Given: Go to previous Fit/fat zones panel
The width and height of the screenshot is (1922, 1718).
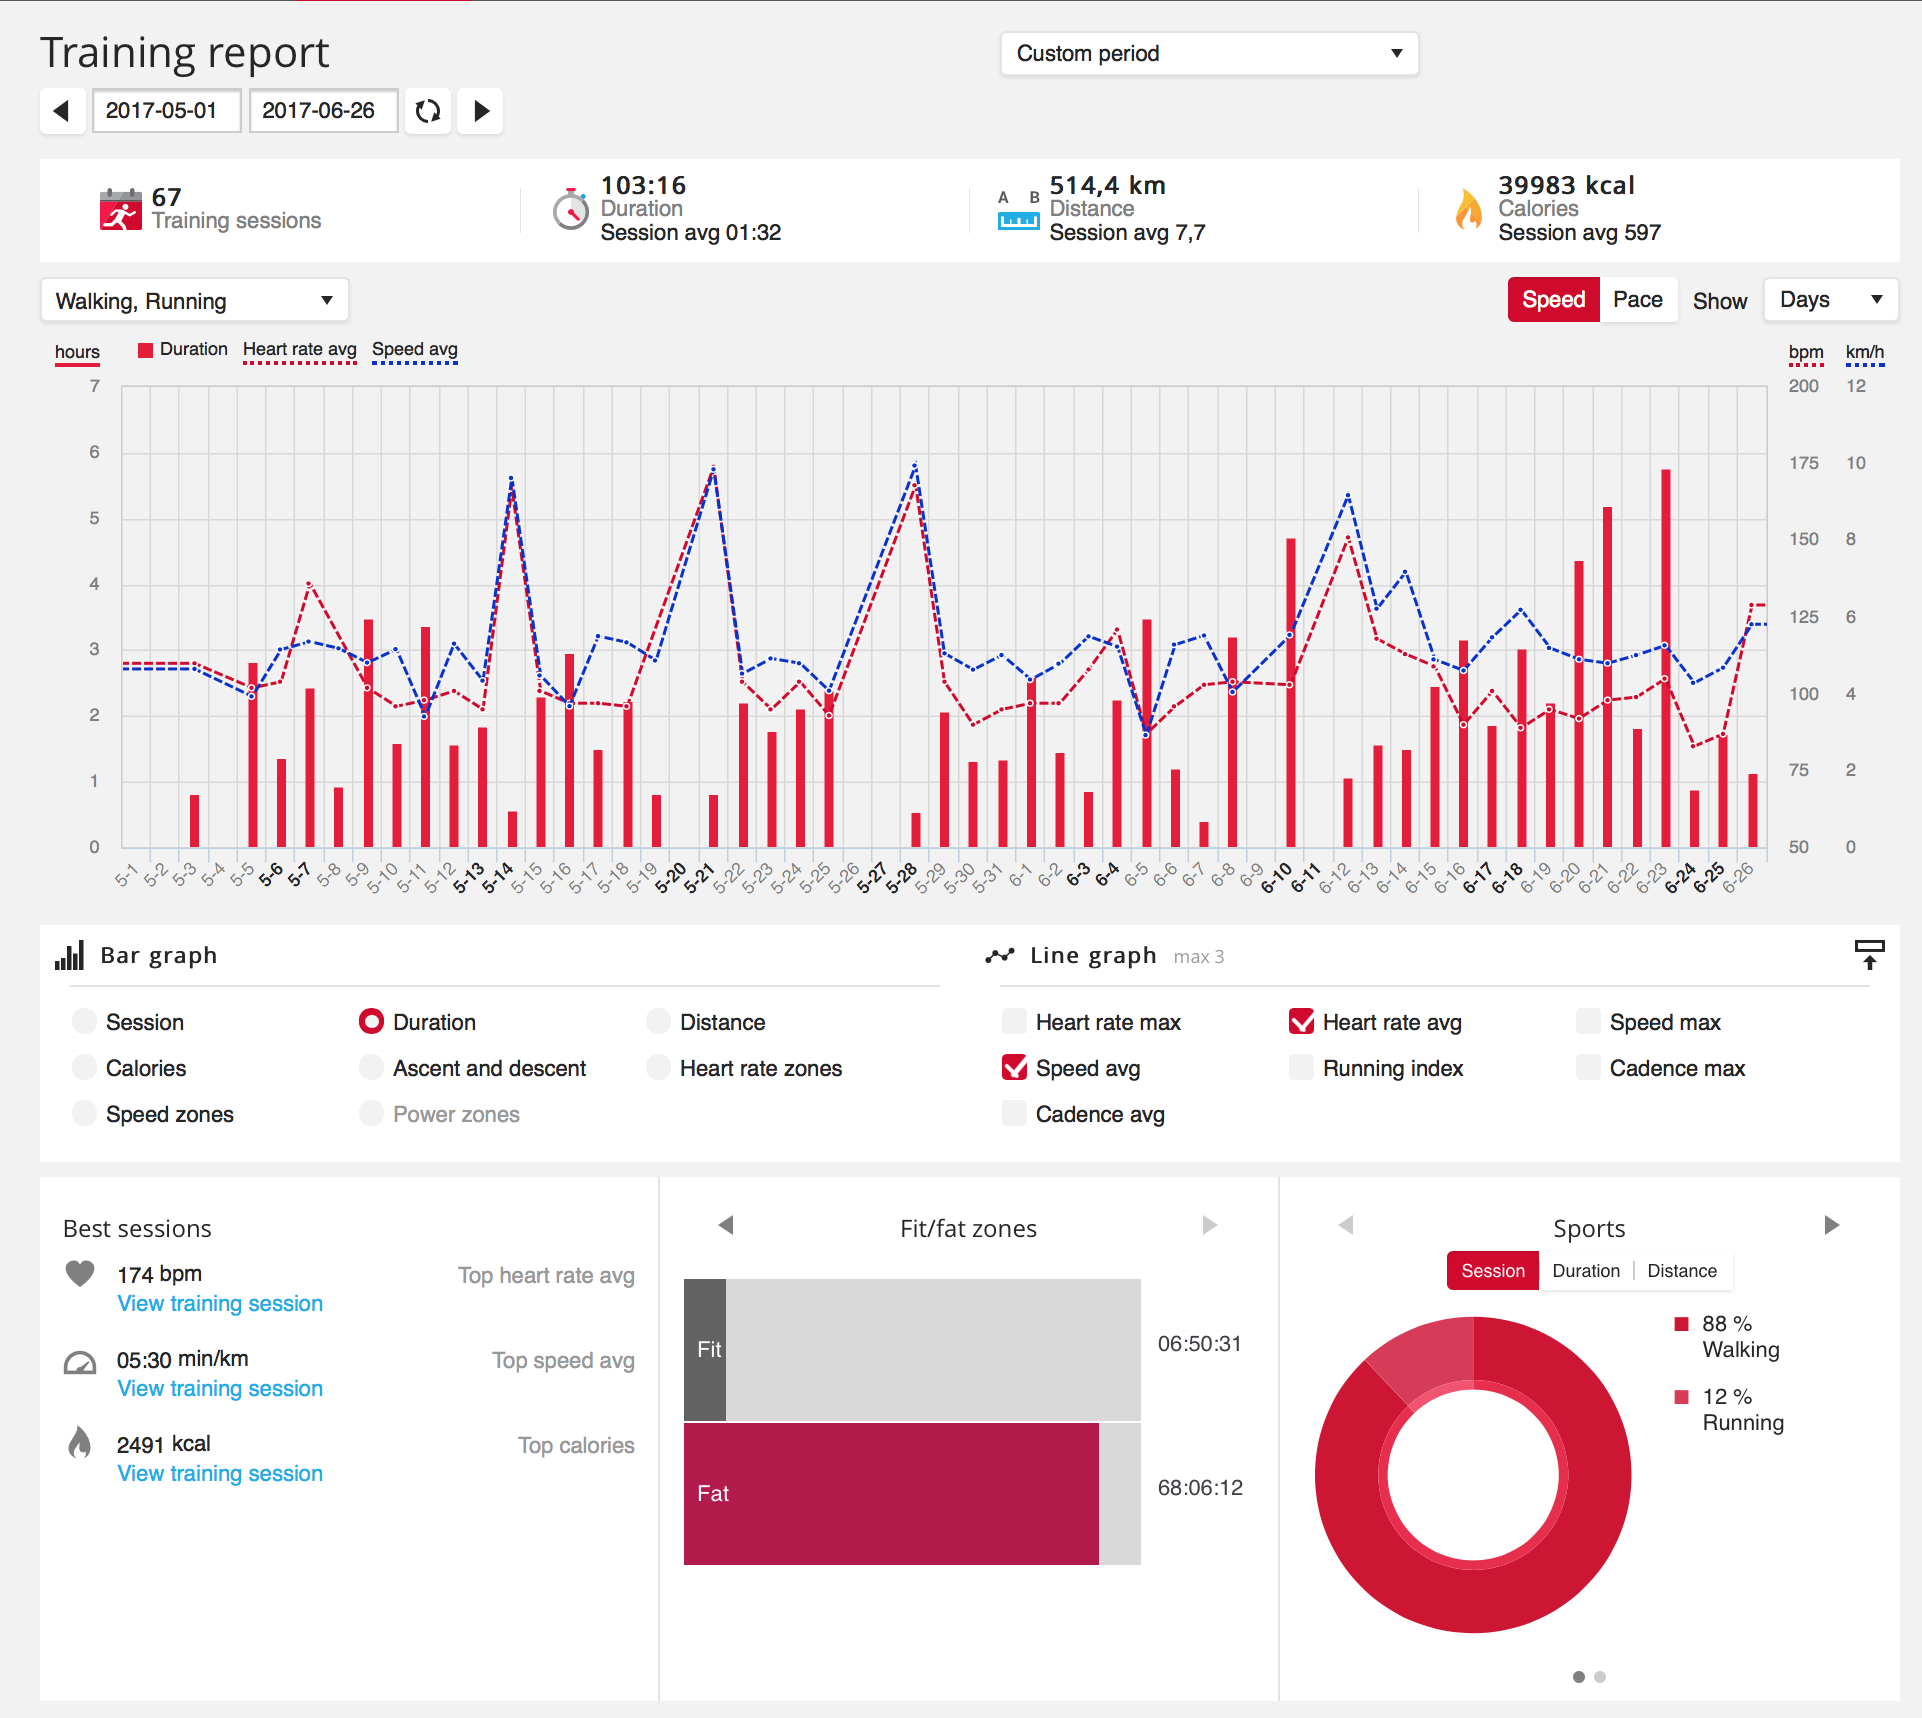Looking at the screenshot, I should click(726, 1226).
